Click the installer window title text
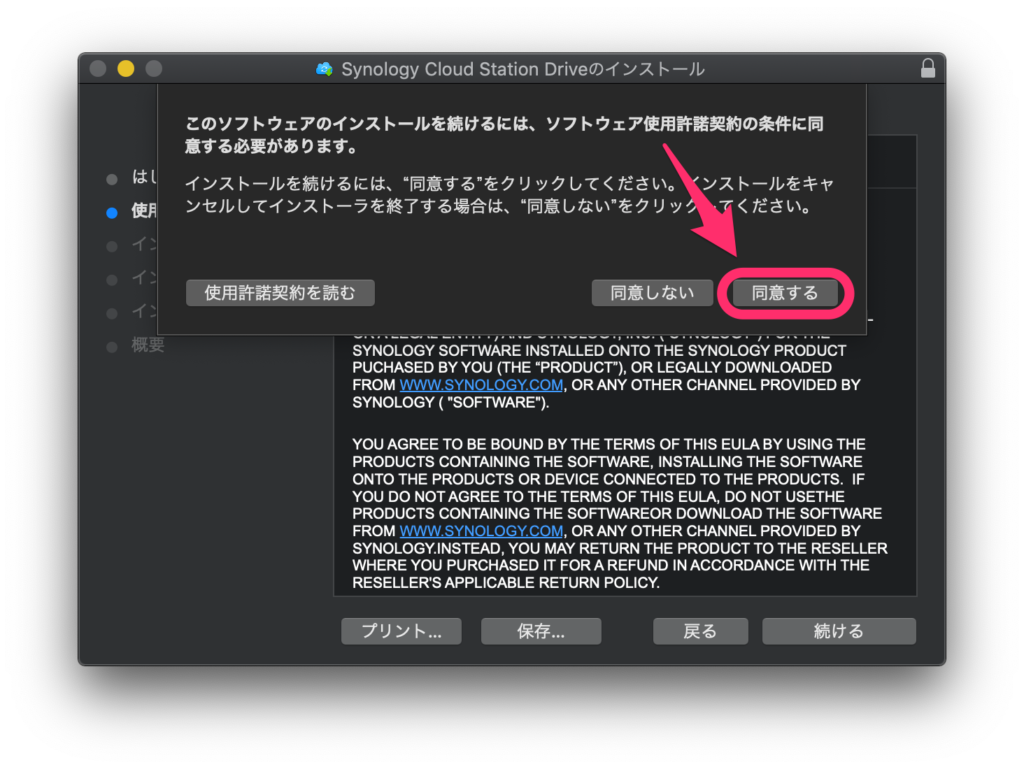 [522, 69]
